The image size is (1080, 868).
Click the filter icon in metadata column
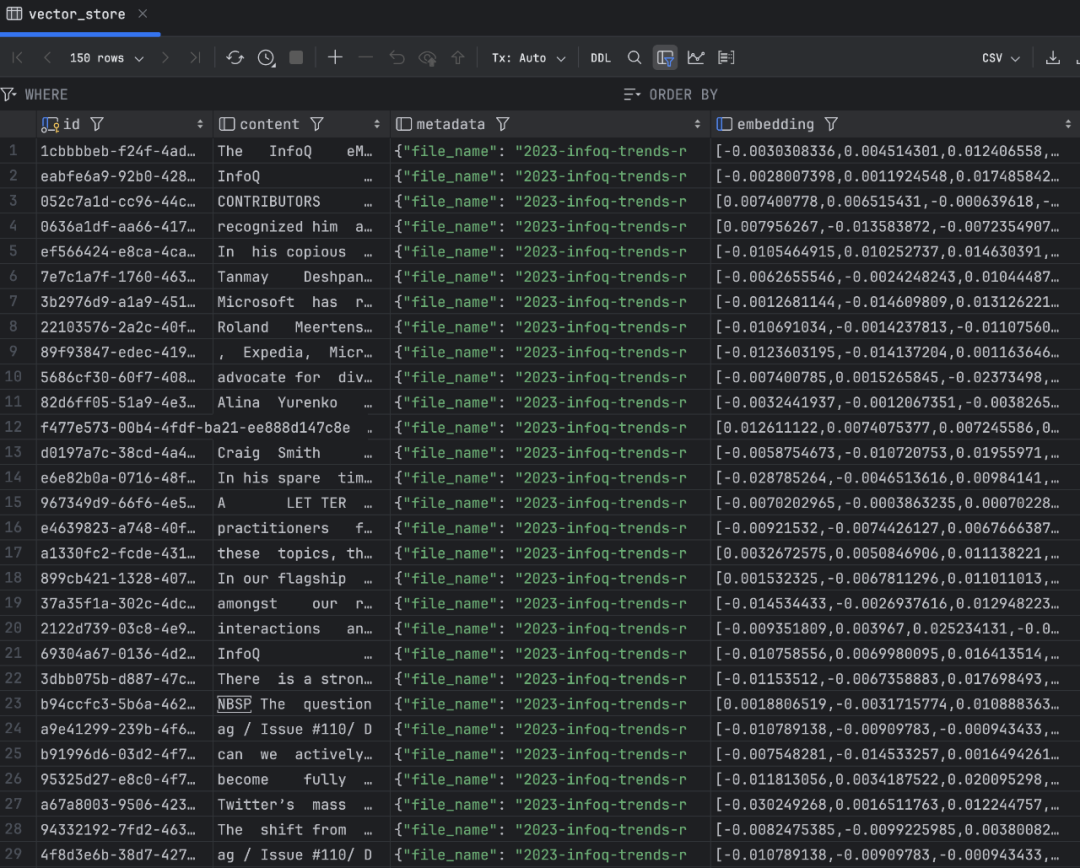pos(503,124)
